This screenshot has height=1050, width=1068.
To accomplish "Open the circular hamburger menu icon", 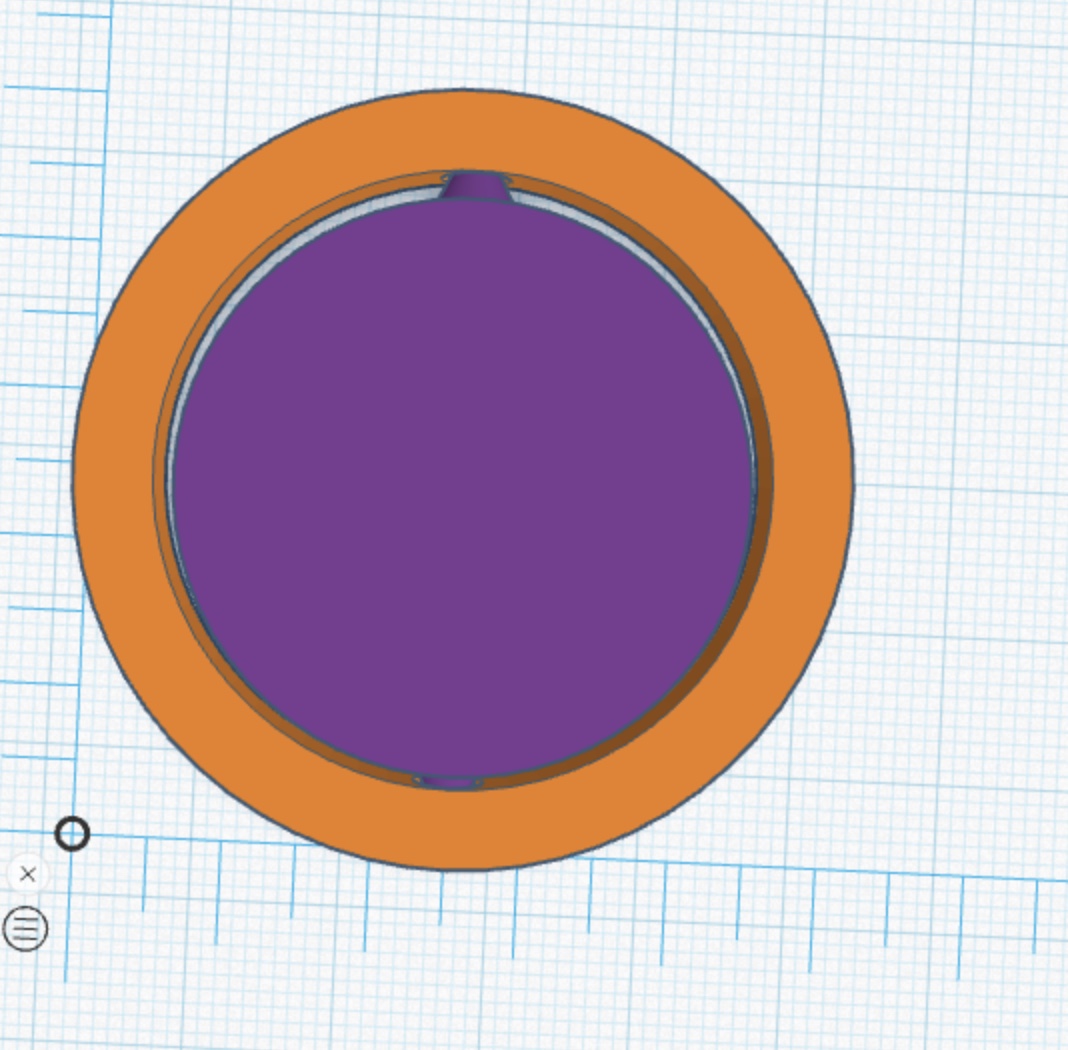I will click(25, 929).
